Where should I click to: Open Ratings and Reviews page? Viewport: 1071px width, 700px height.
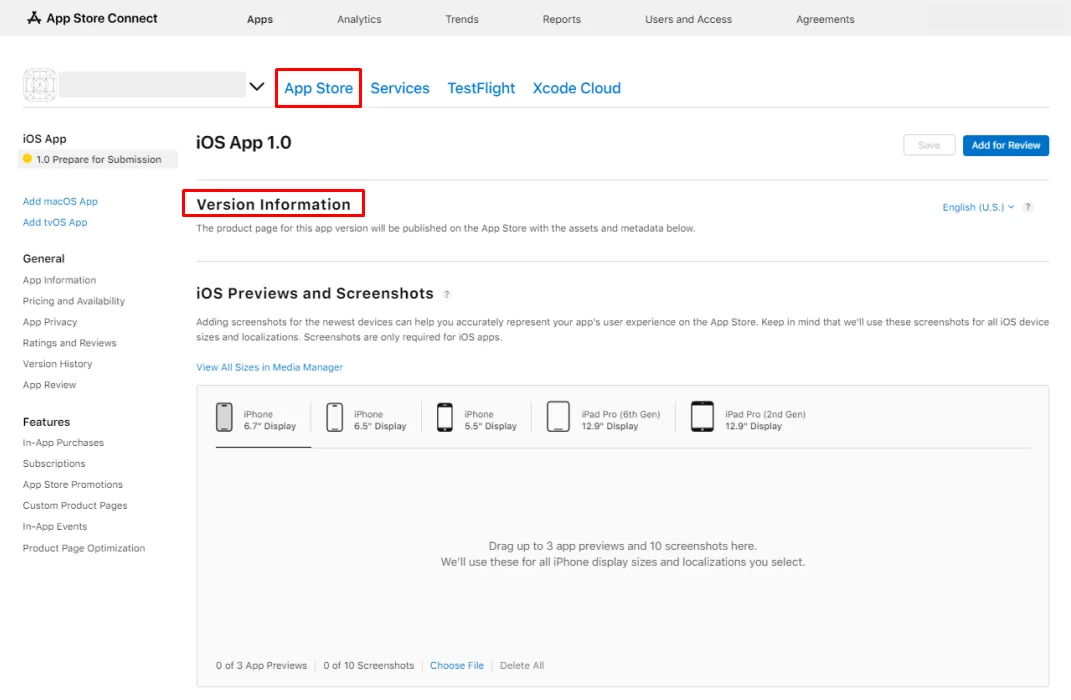(x=70, y=343)
